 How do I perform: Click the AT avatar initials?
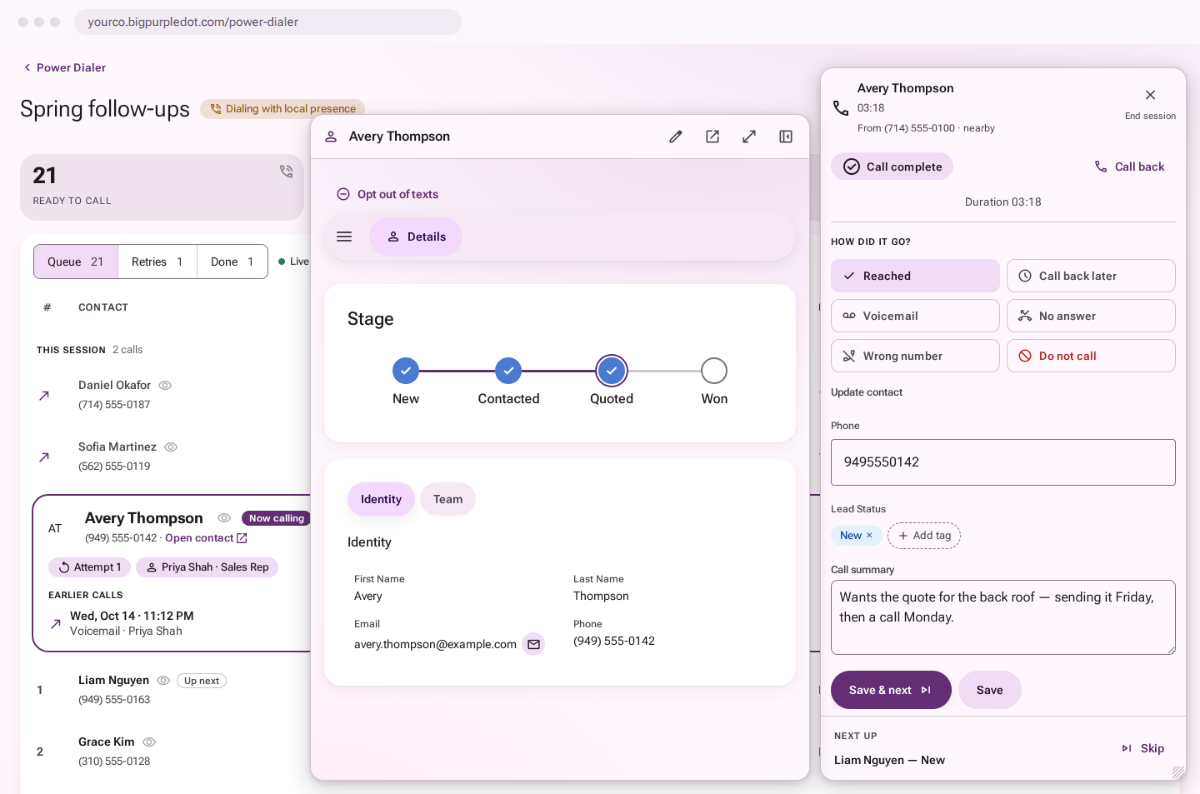coord(55,528)
